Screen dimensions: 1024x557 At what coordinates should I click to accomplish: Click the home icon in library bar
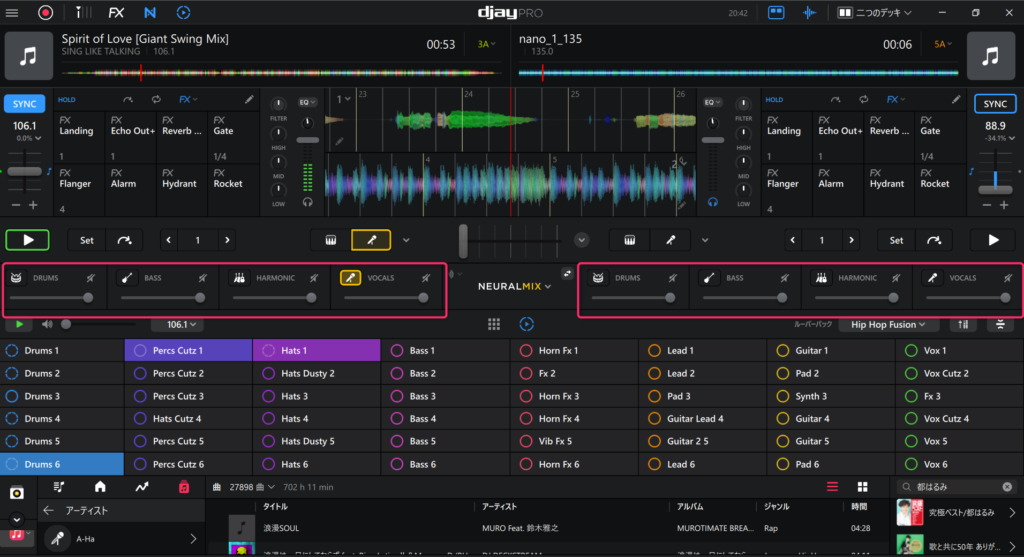click(100, 487)
